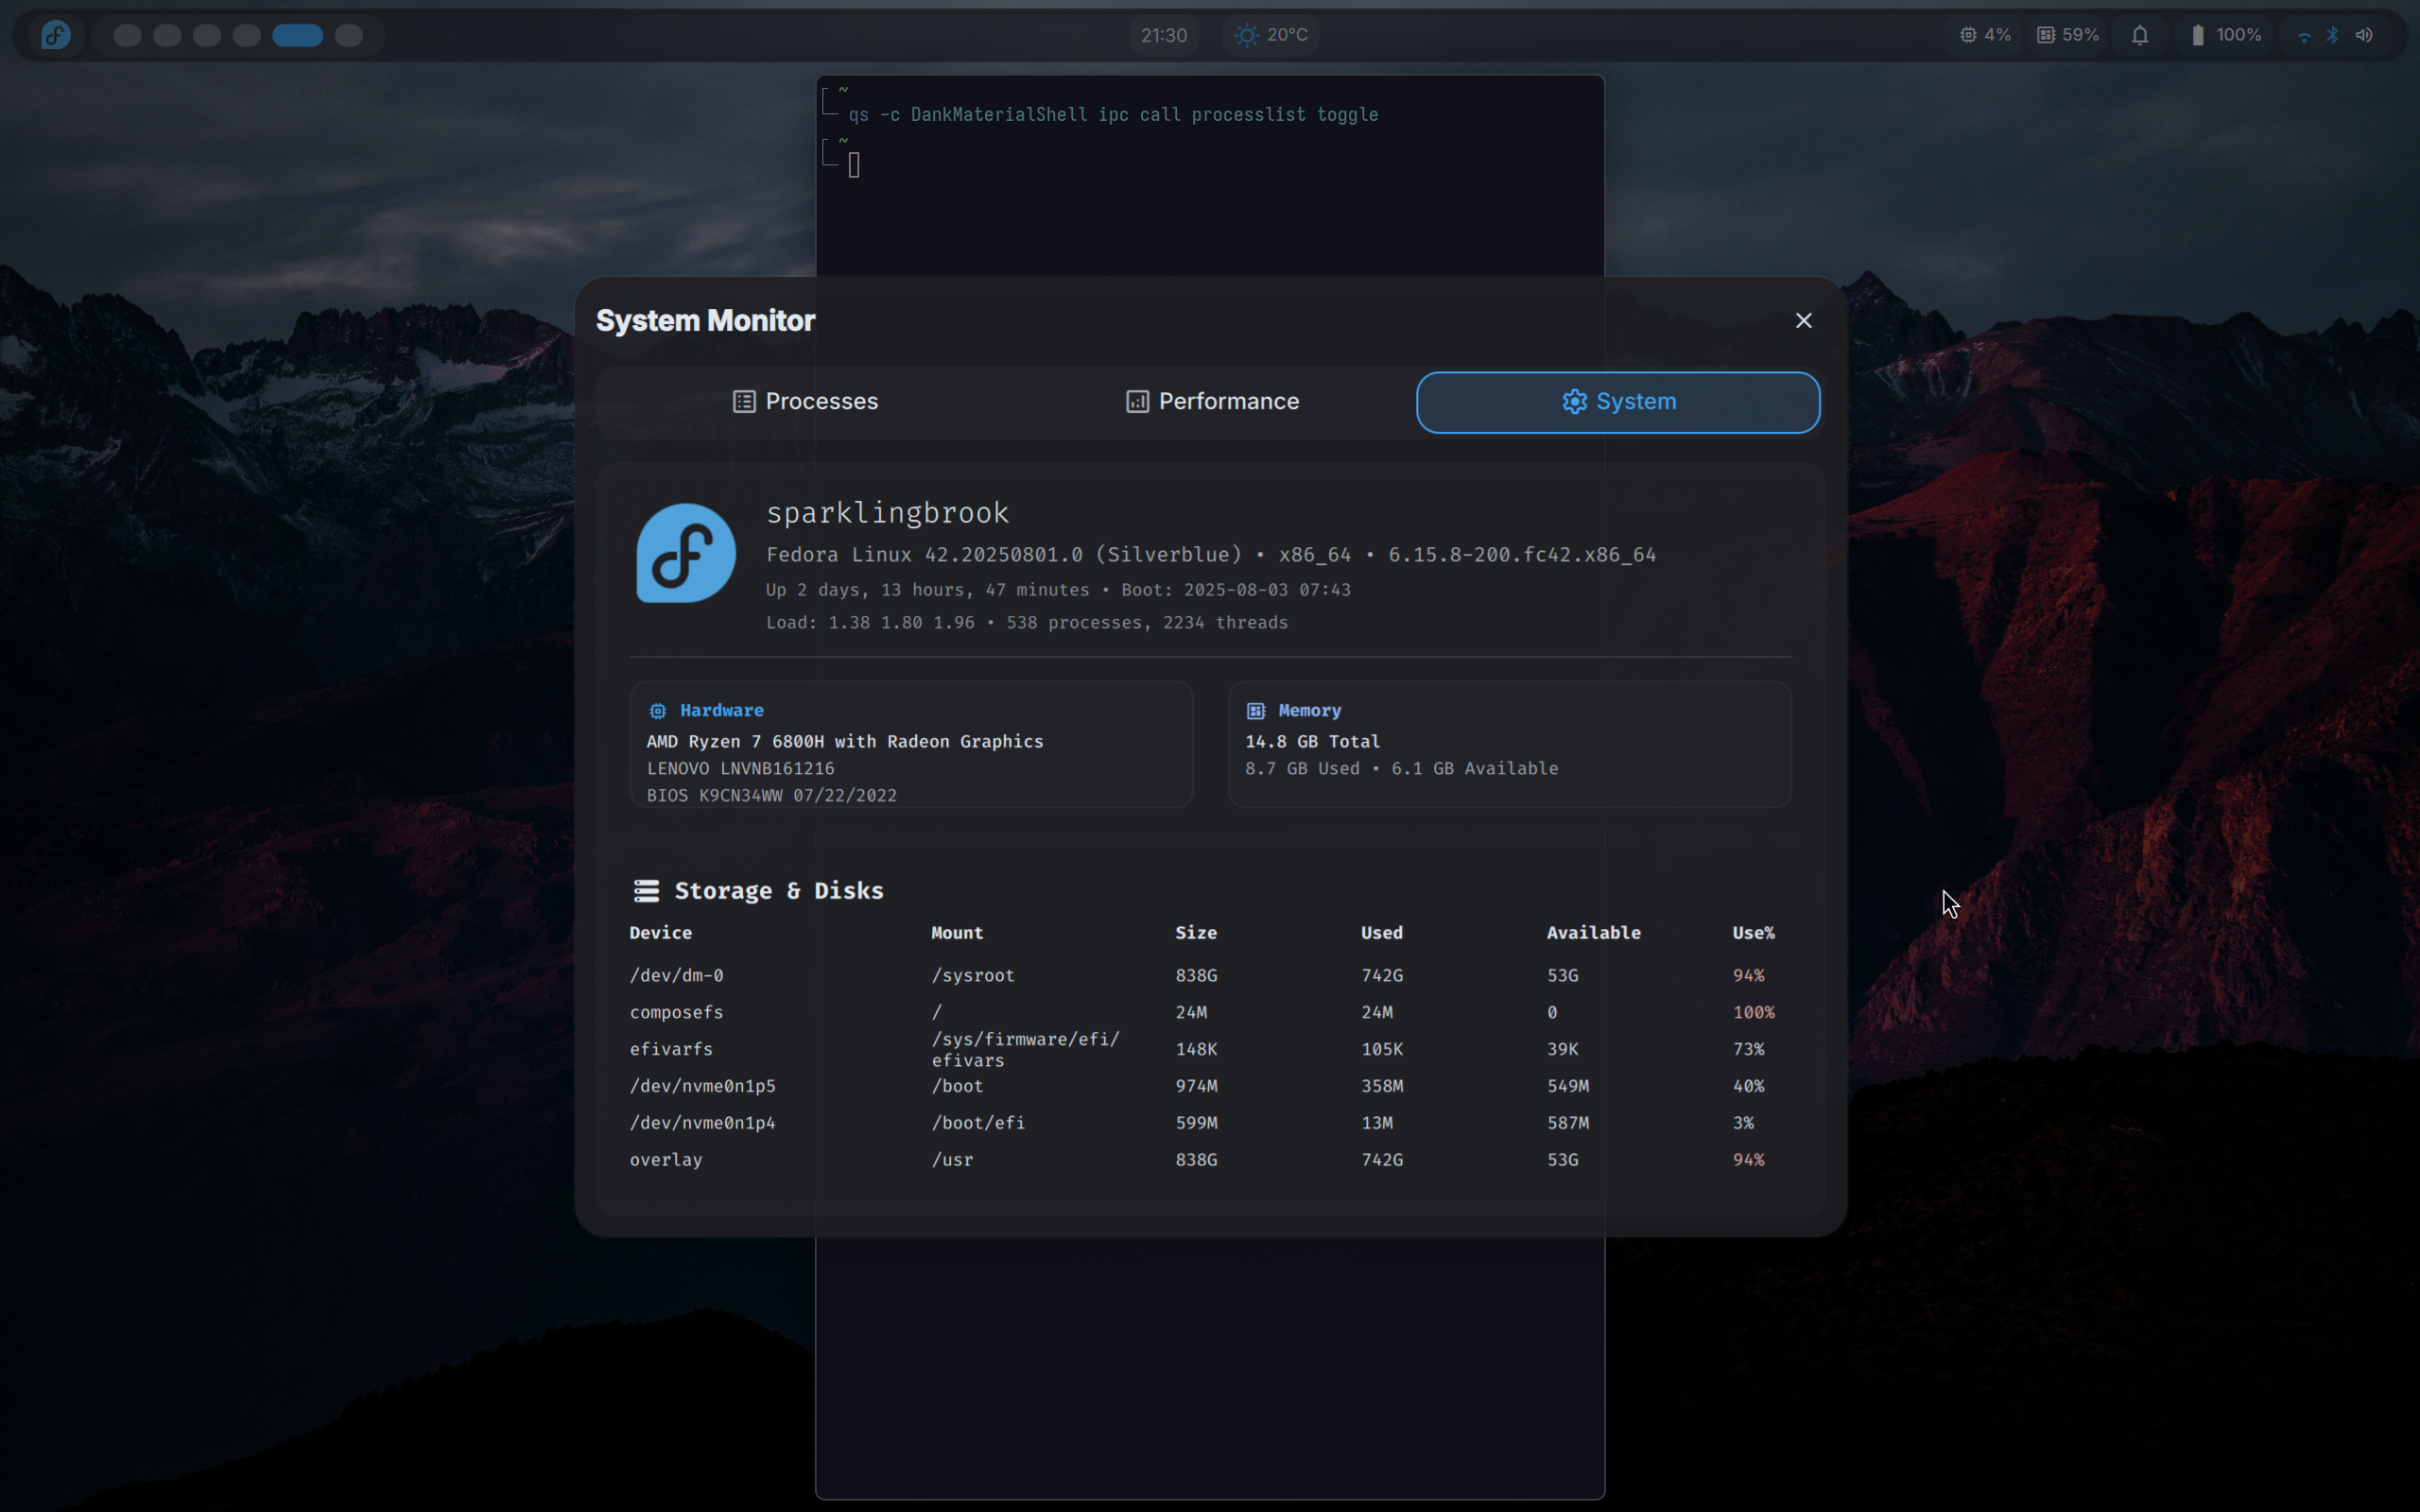Screen dimensions: 2420x1512
Task: Click the 21:30 clock widget
Action: click(1163, 35)
